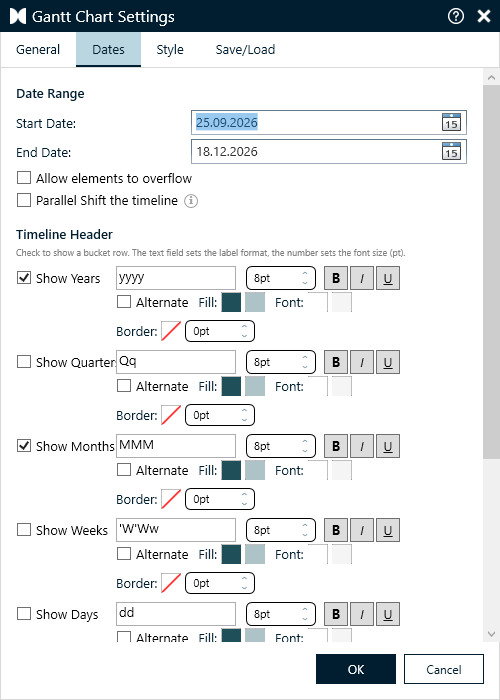Image resolution: width=500 pixels, height=700 pixels.
Task: Toggle Bold for the Quarters row
Action: tap(336, 362)
